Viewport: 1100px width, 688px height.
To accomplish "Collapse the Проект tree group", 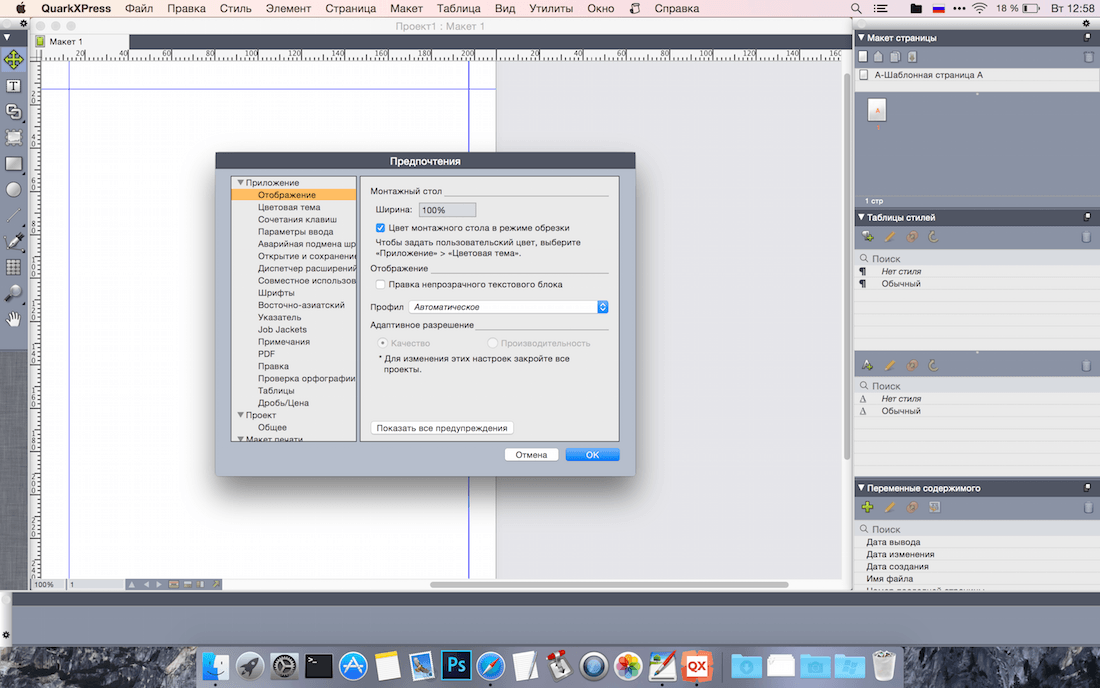I will click(241, 415).
